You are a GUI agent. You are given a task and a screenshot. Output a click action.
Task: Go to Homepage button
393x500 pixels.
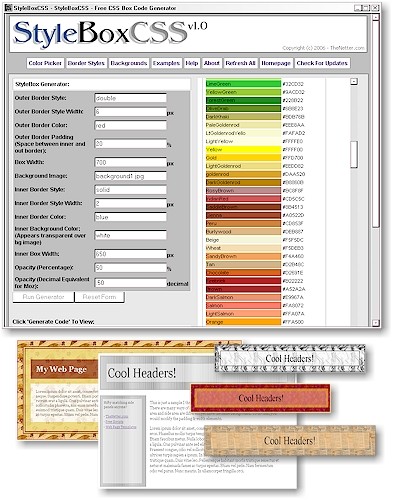point(276,63)
